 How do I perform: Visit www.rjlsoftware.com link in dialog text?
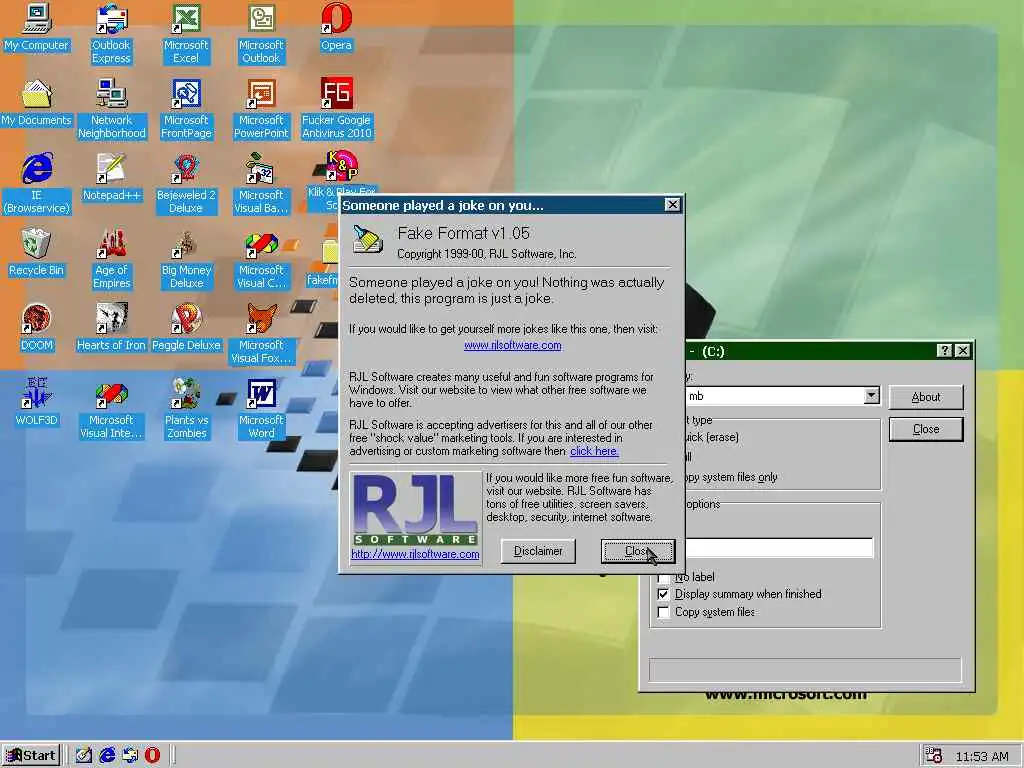[x=513, y=345]
